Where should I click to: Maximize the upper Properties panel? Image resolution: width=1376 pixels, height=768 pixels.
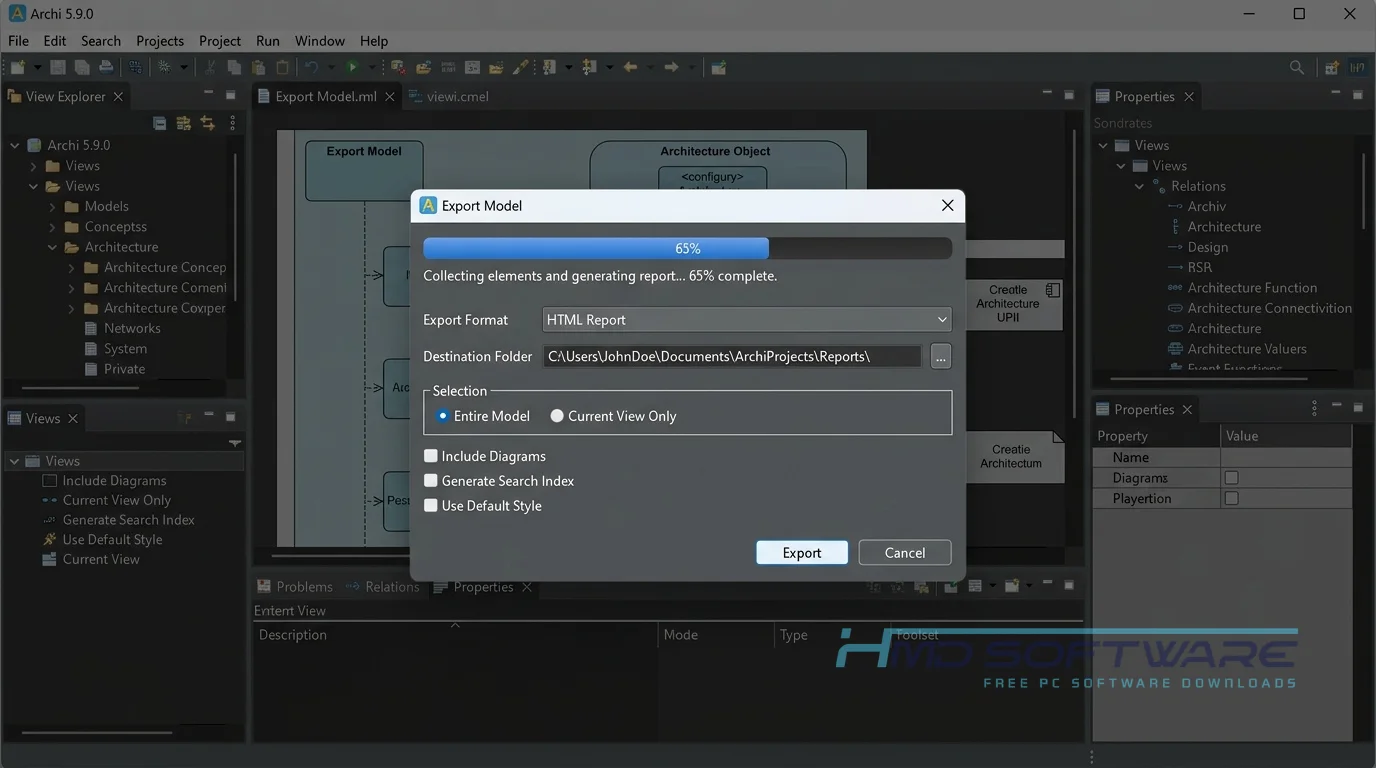(x=1357, y=94)
